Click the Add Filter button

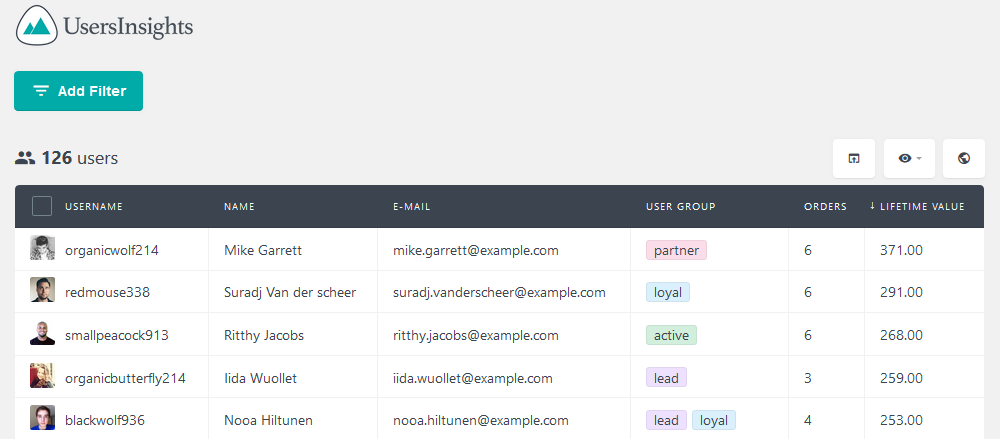(x=78, y=91)
